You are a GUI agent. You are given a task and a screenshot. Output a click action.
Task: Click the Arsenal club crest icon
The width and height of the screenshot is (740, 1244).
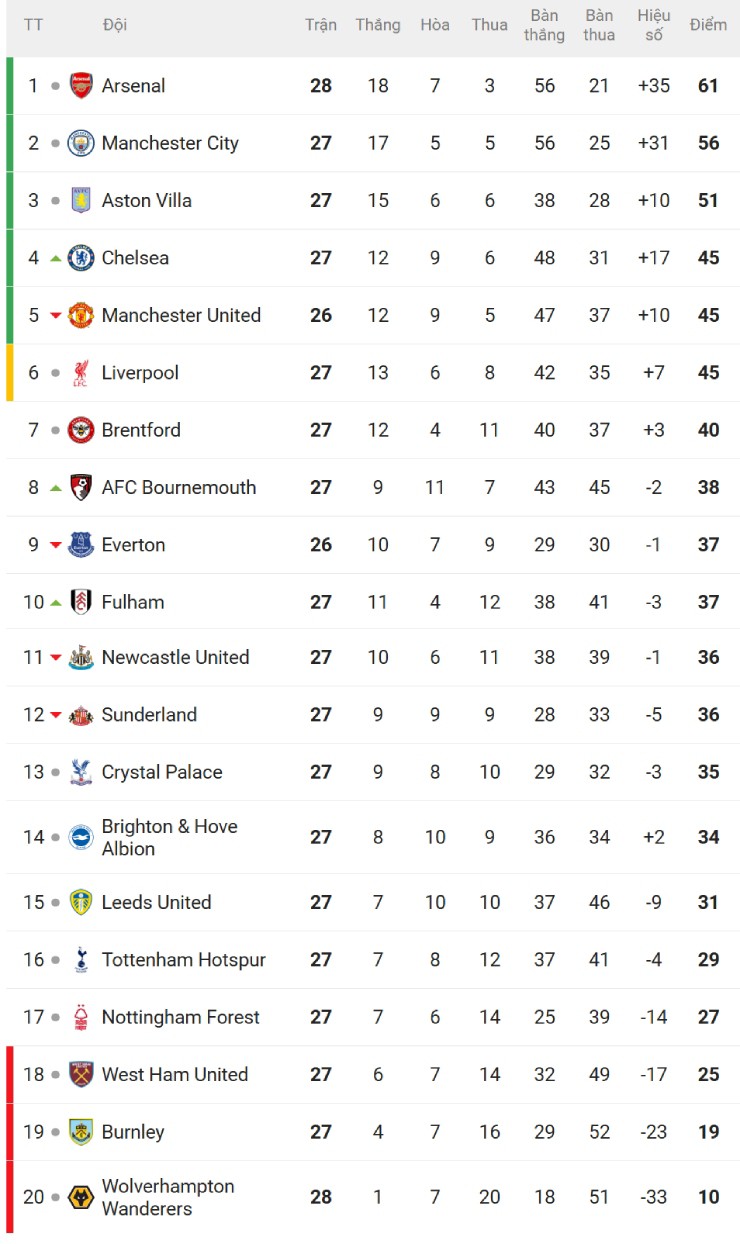[x=81, y=86]
